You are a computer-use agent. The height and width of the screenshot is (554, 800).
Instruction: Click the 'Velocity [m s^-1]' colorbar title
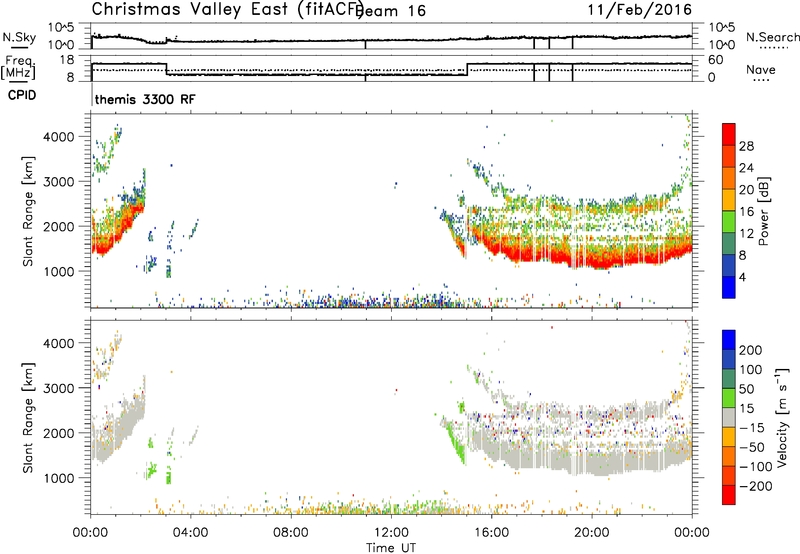coord(782,417)
